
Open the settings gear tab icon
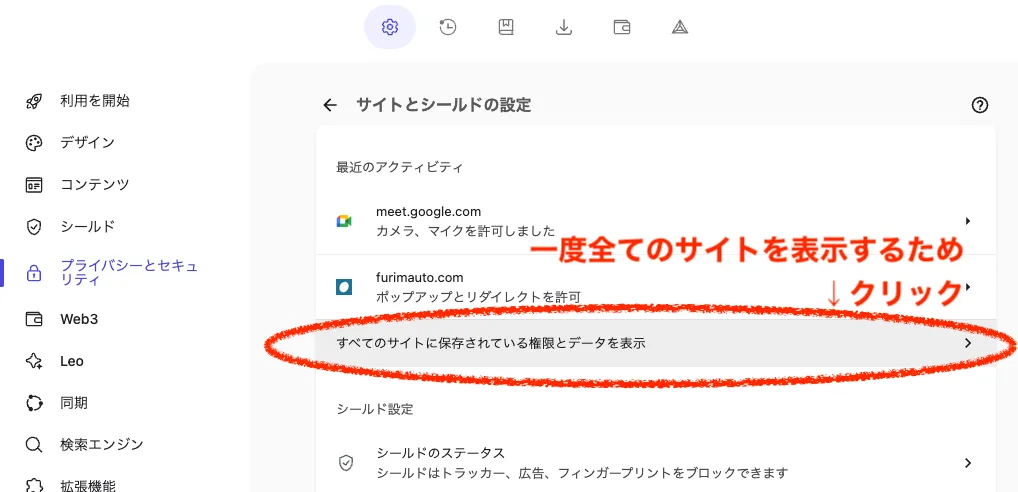pyautogui.click(x=390, y=27)
